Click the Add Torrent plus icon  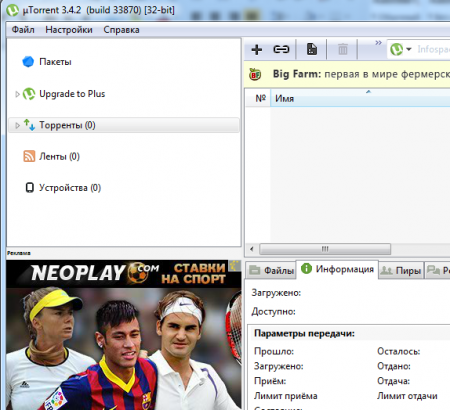[257, 49]
